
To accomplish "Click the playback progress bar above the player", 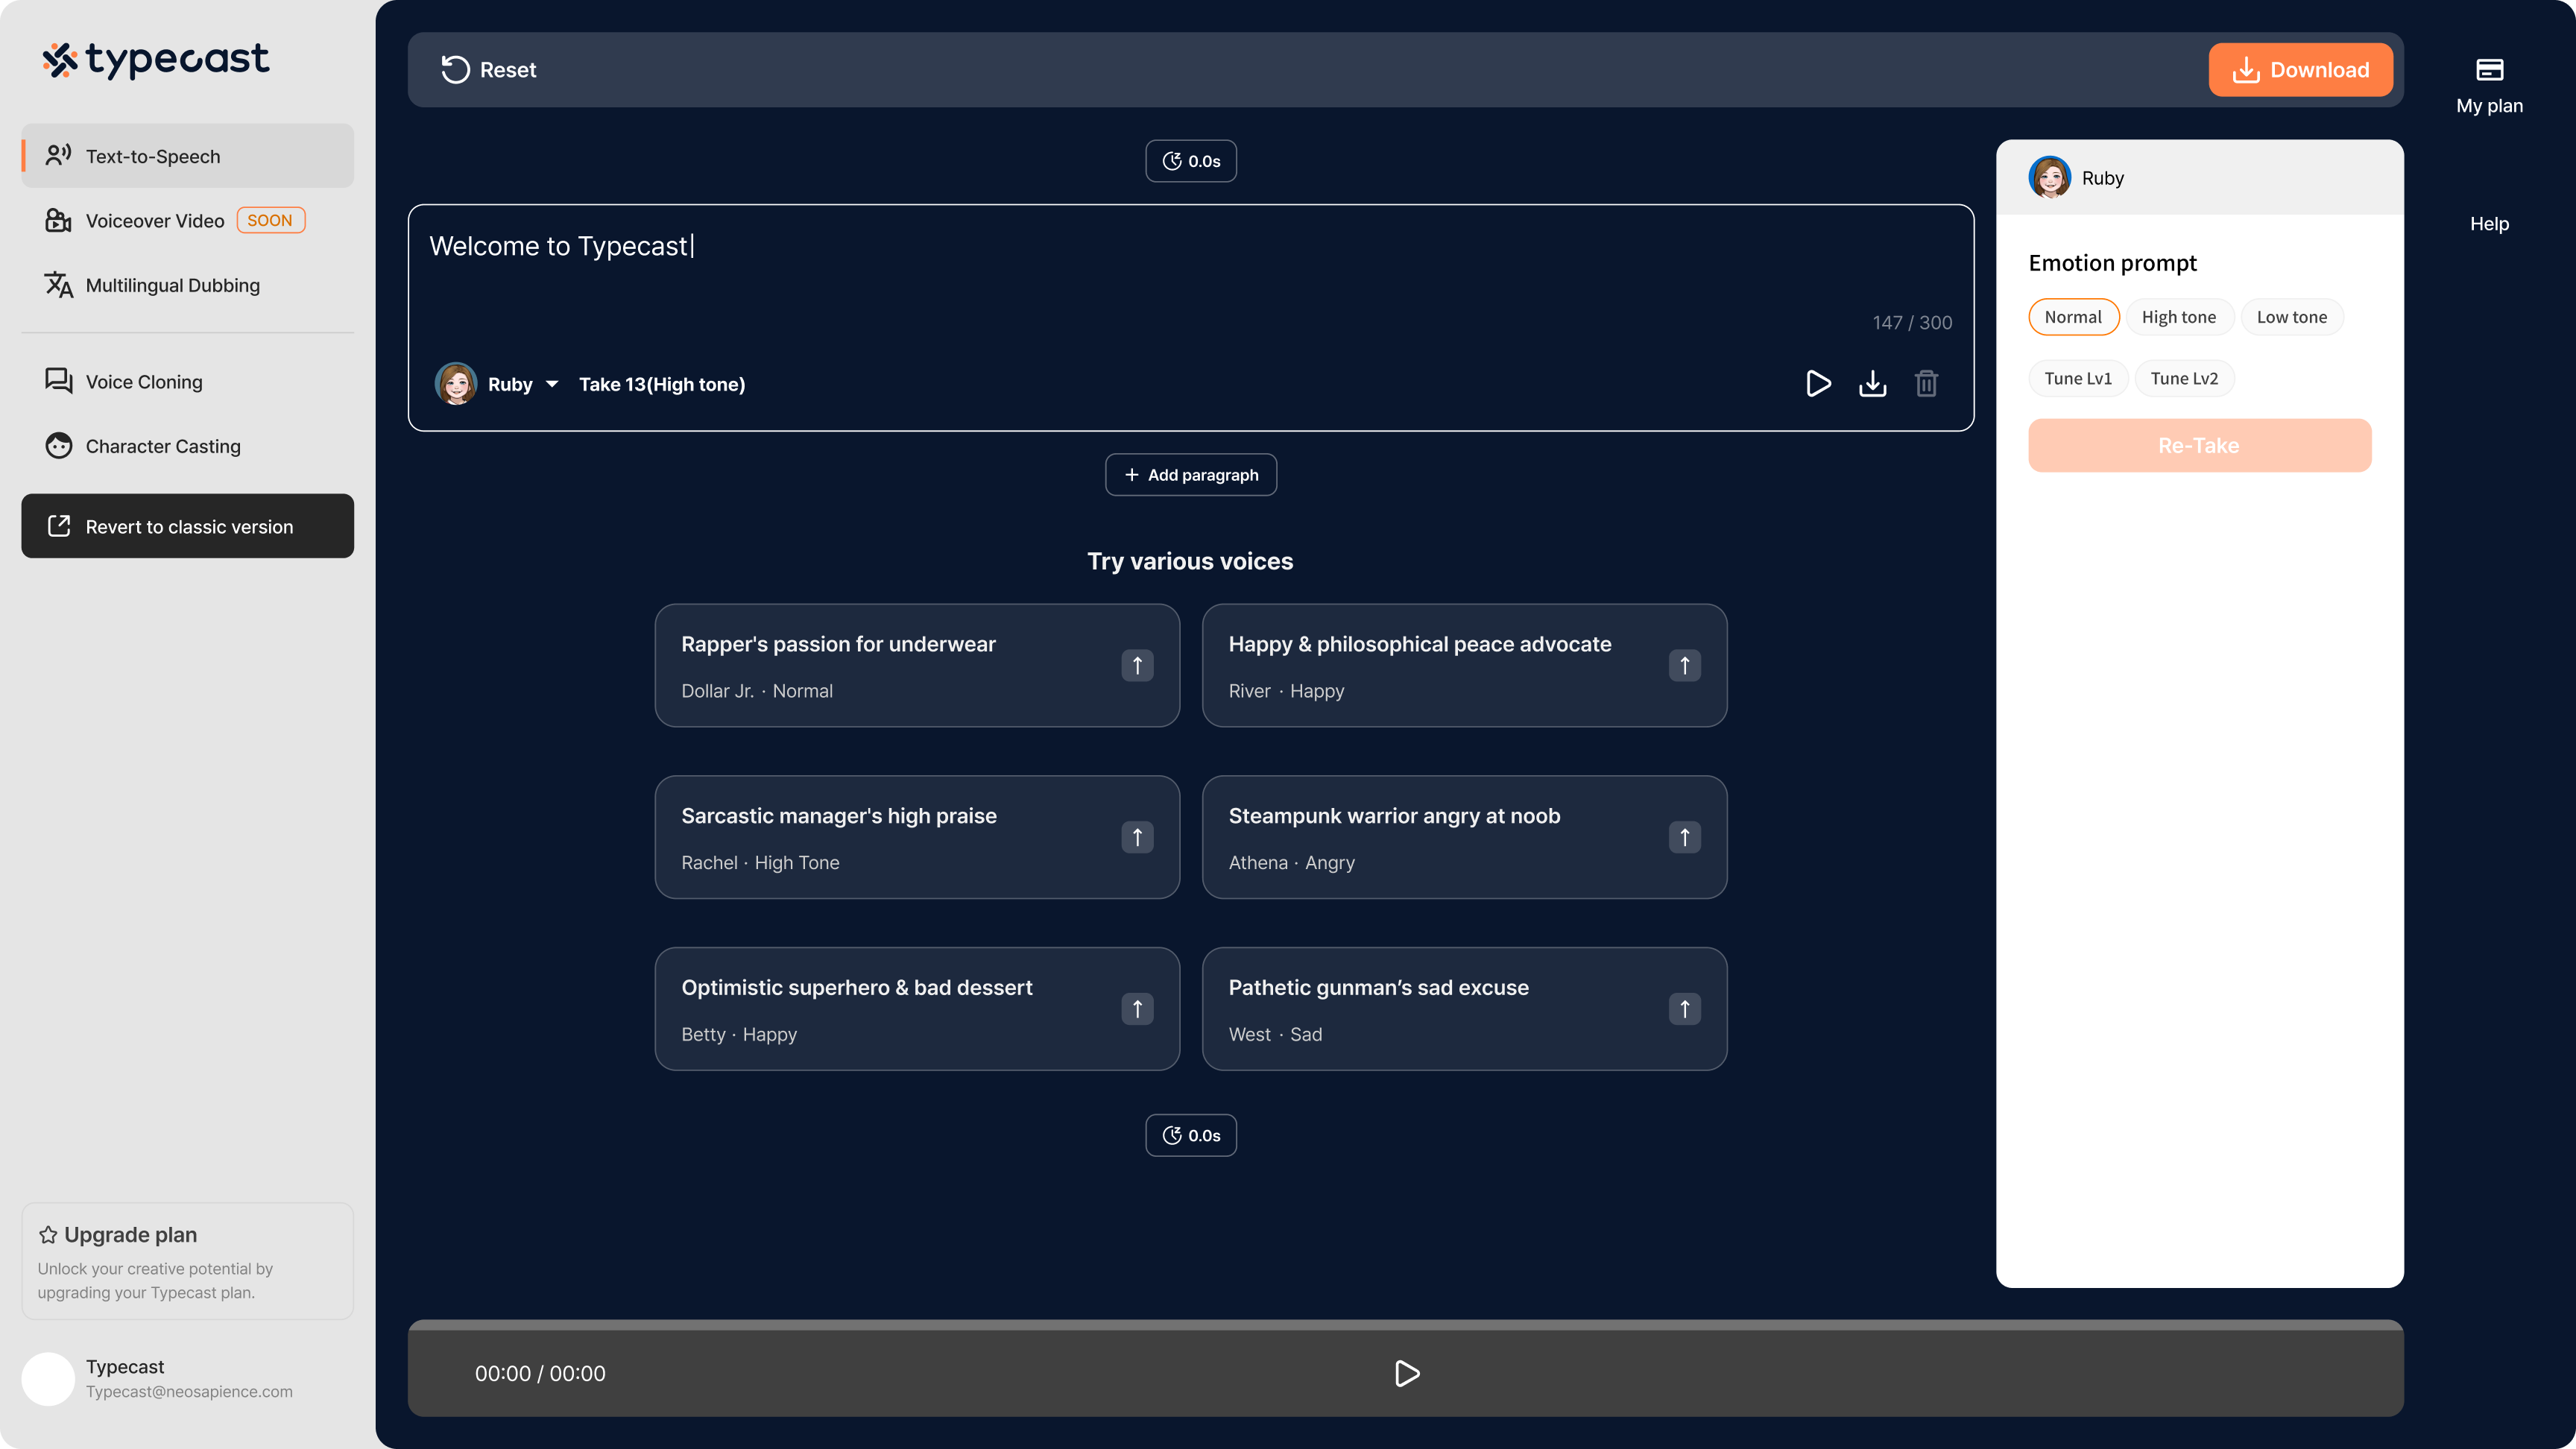I will click(x=1405, y=1325).
